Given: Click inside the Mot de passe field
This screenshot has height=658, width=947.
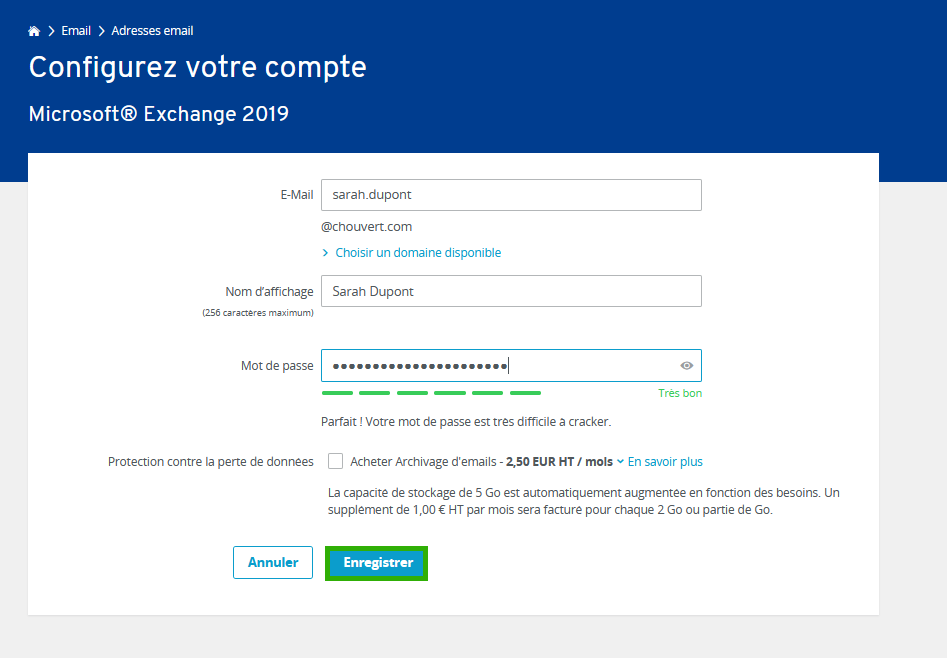Looking at the screenshot, I should (511, 366).
